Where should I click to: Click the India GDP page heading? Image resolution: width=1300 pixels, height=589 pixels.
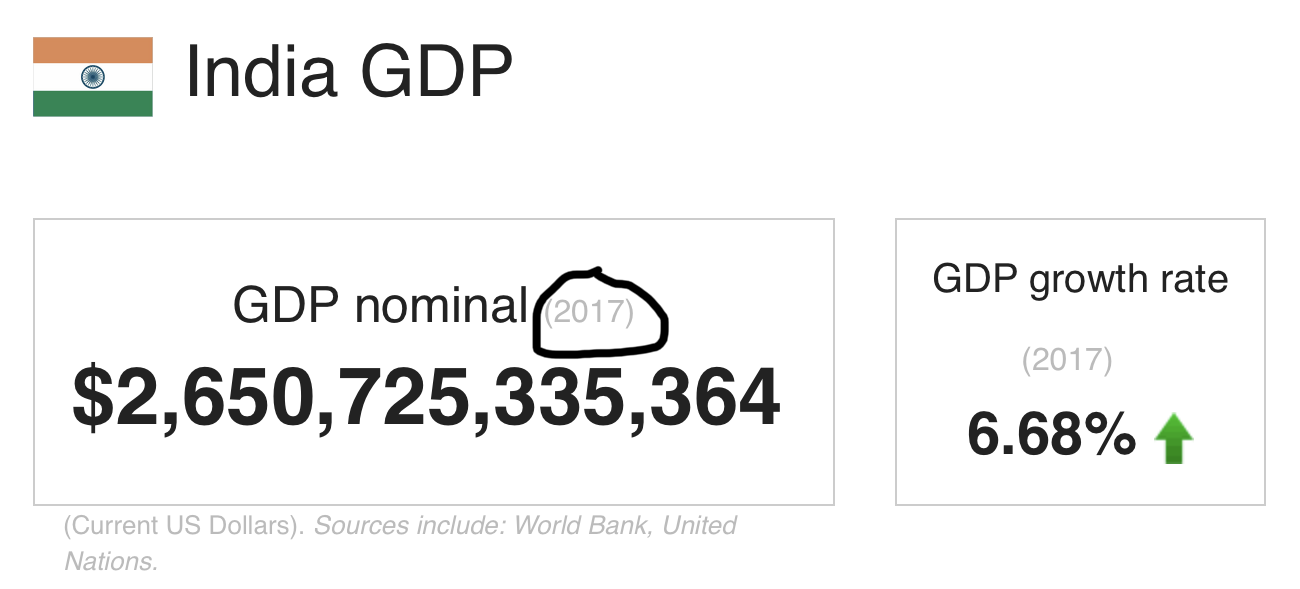[349, 74]
